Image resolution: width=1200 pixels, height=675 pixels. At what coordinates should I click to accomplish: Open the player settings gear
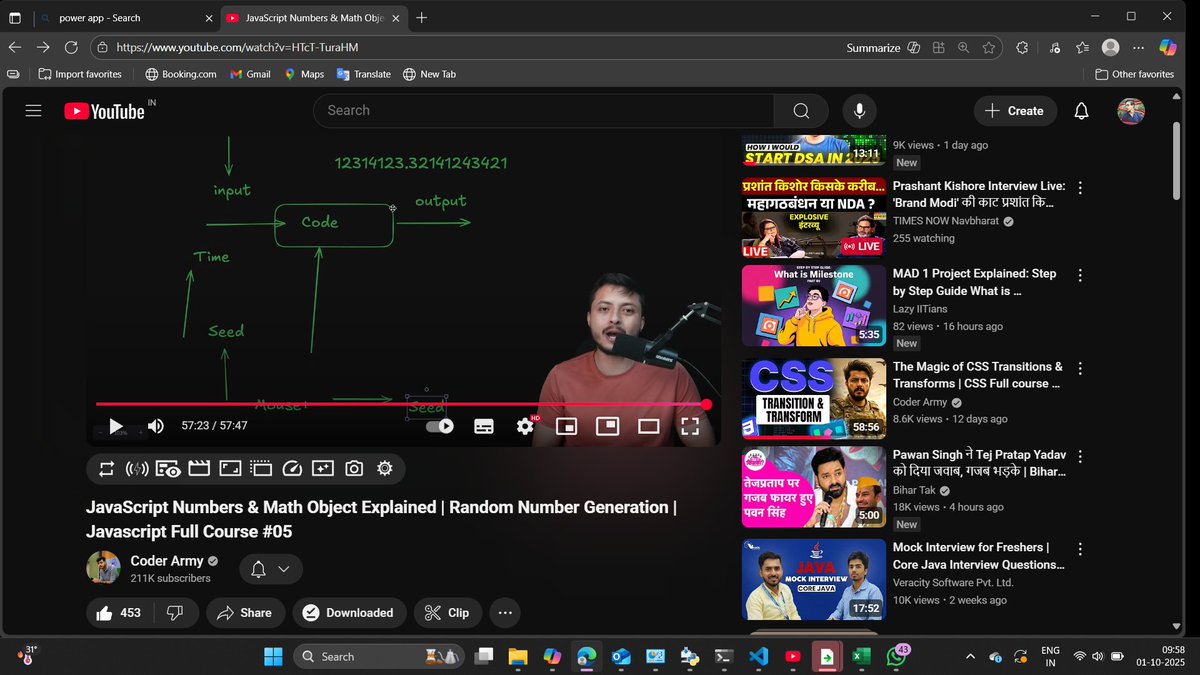click(525, 426)
